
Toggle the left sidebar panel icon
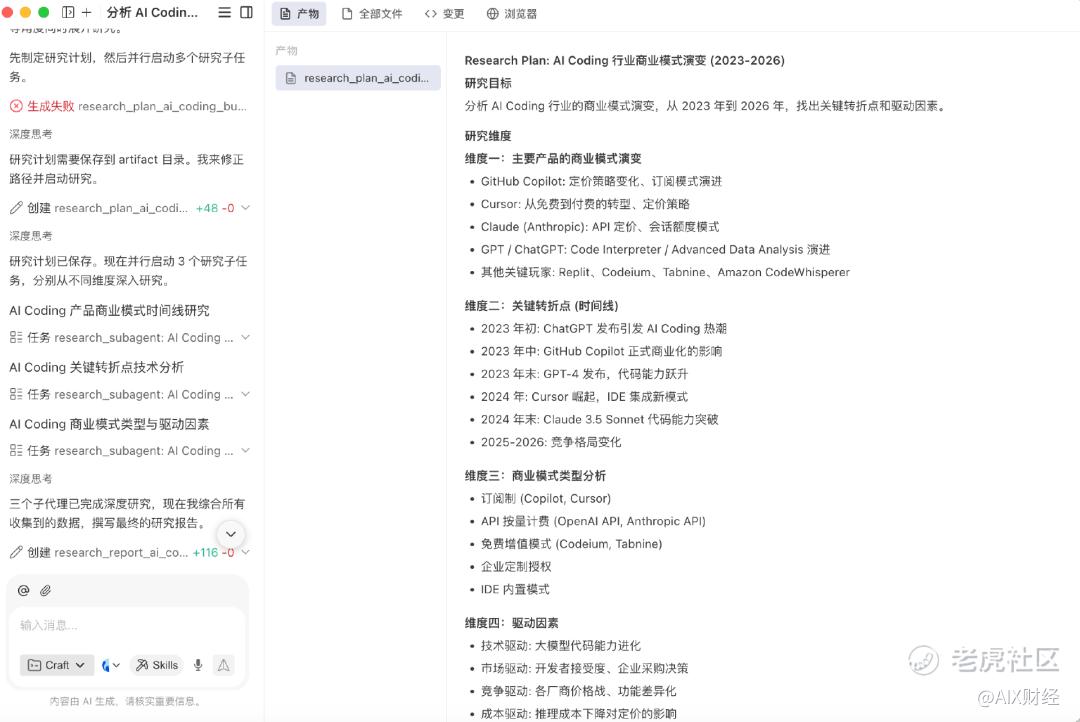pos(68,13)
